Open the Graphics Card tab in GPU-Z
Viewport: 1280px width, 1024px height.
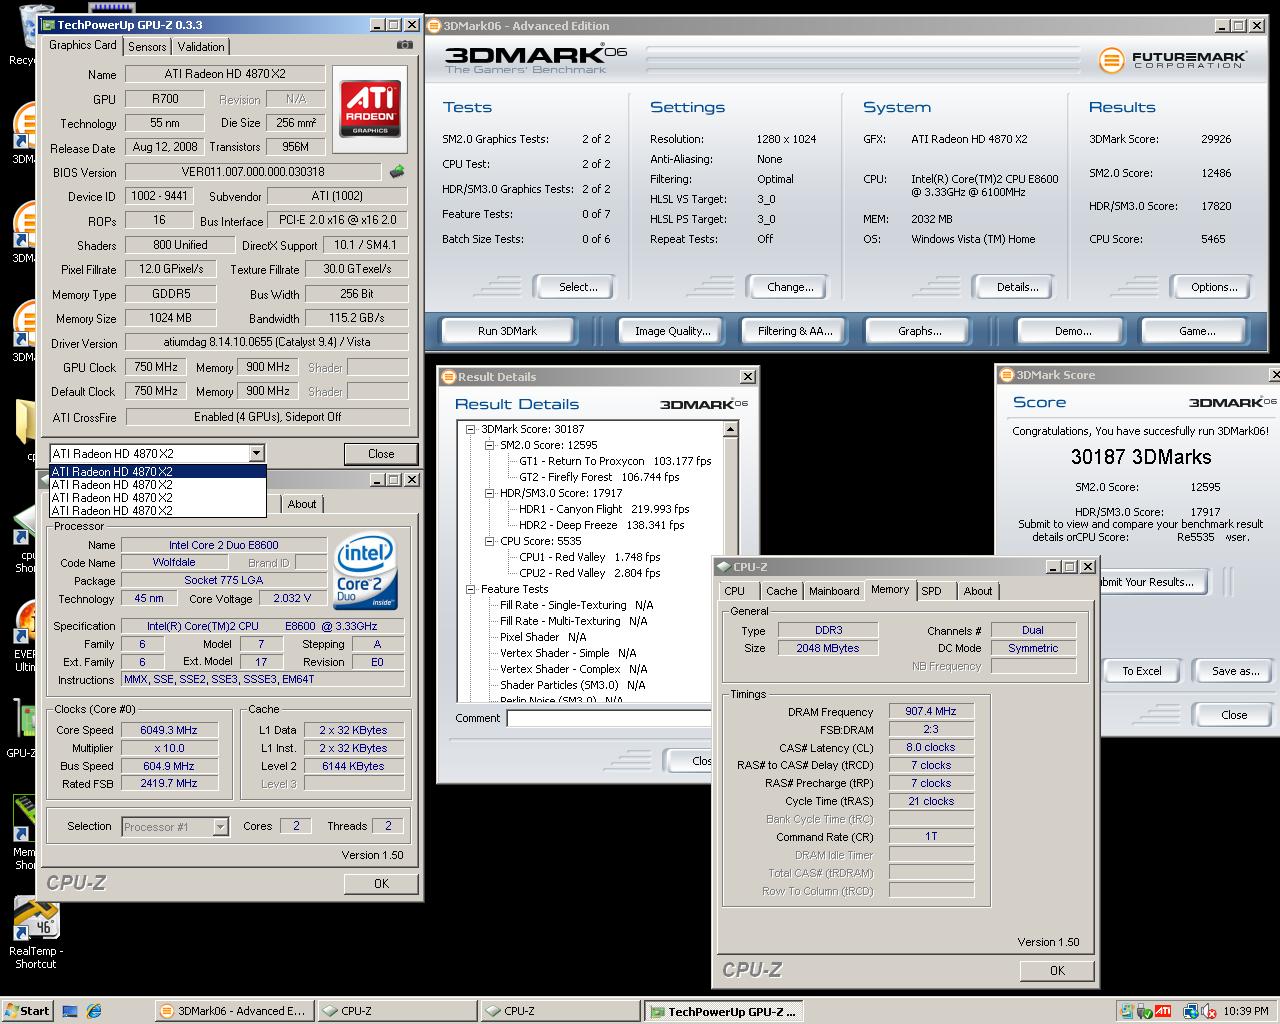pyautogui.click(x=83, y=45)
